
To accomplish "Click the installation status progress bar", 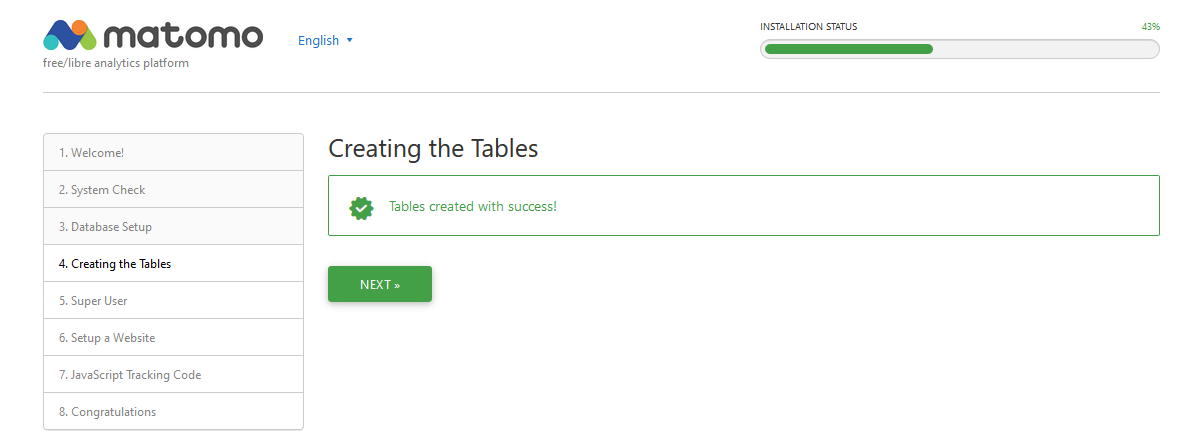I will pyautogui.click(x=960, y=49).
